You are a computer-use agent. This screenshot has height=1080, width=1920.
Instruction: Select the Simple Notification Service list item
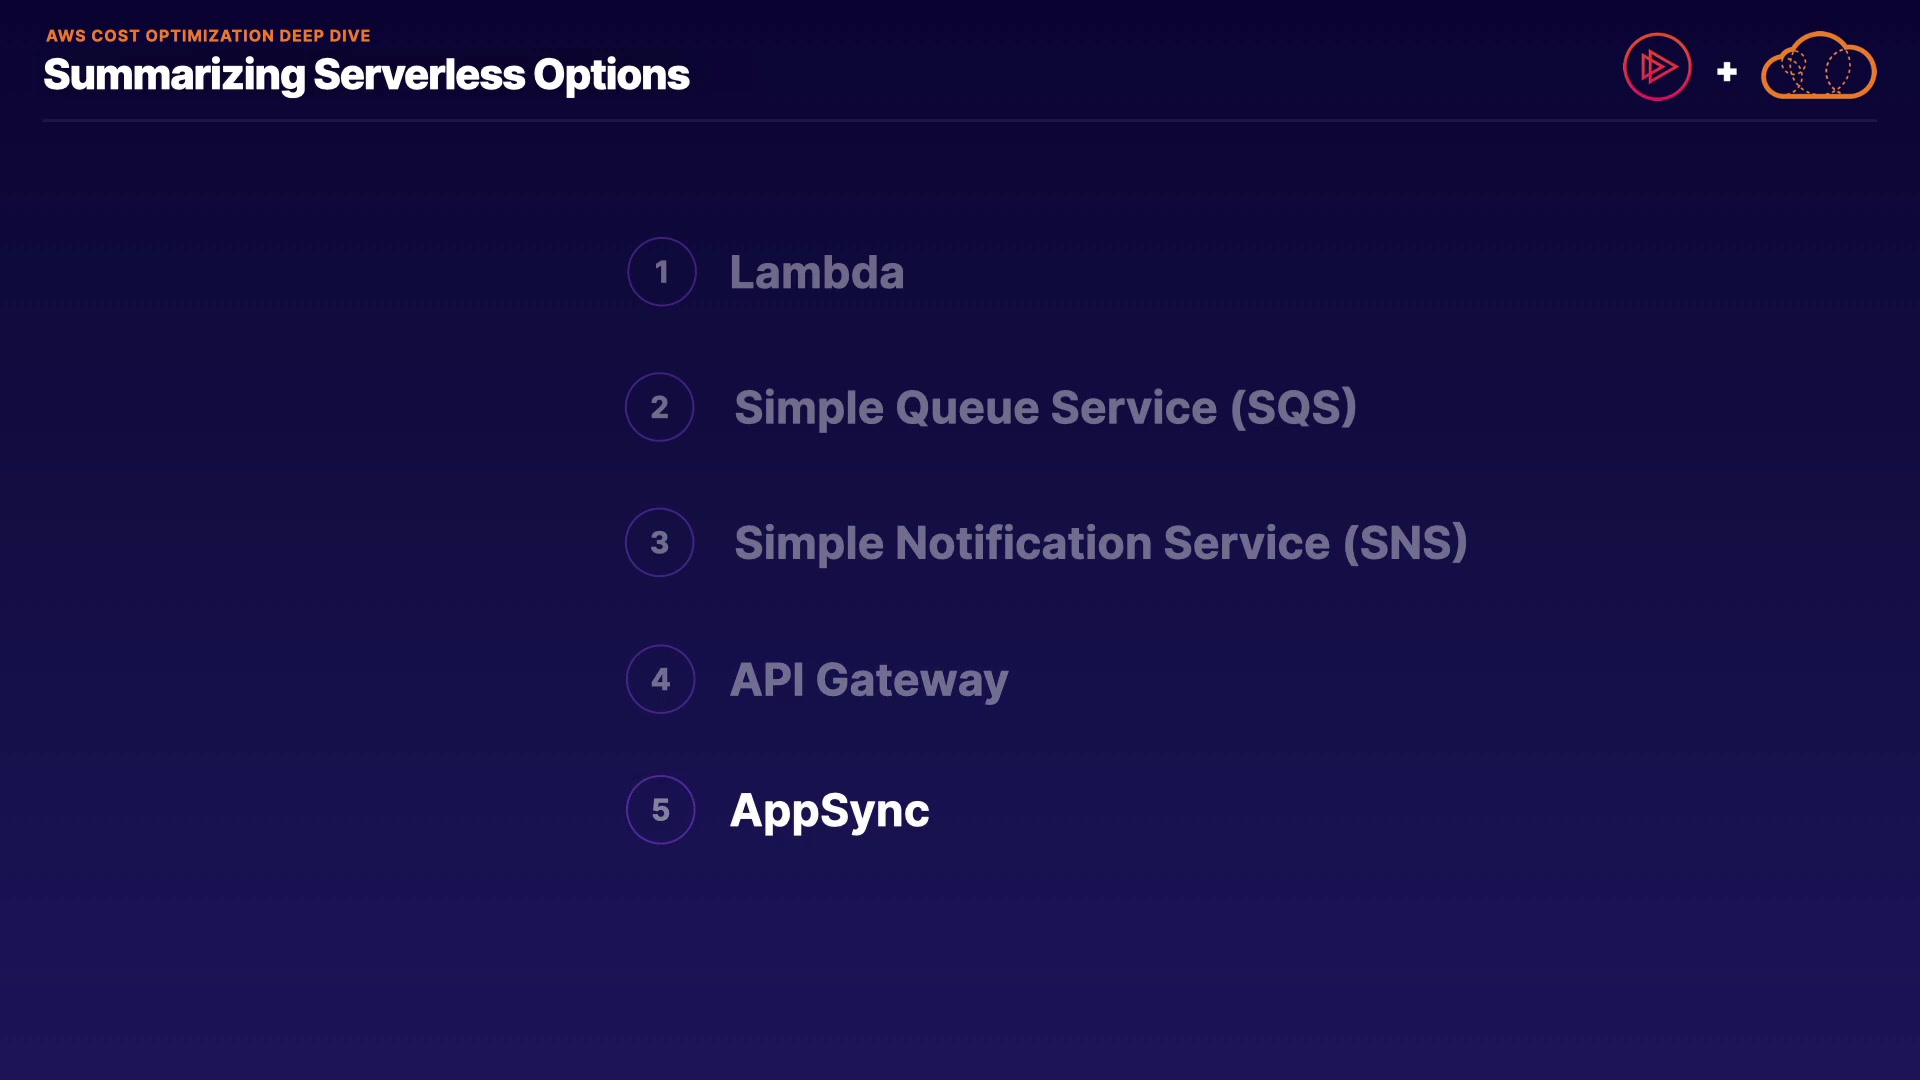point(1100,543)
